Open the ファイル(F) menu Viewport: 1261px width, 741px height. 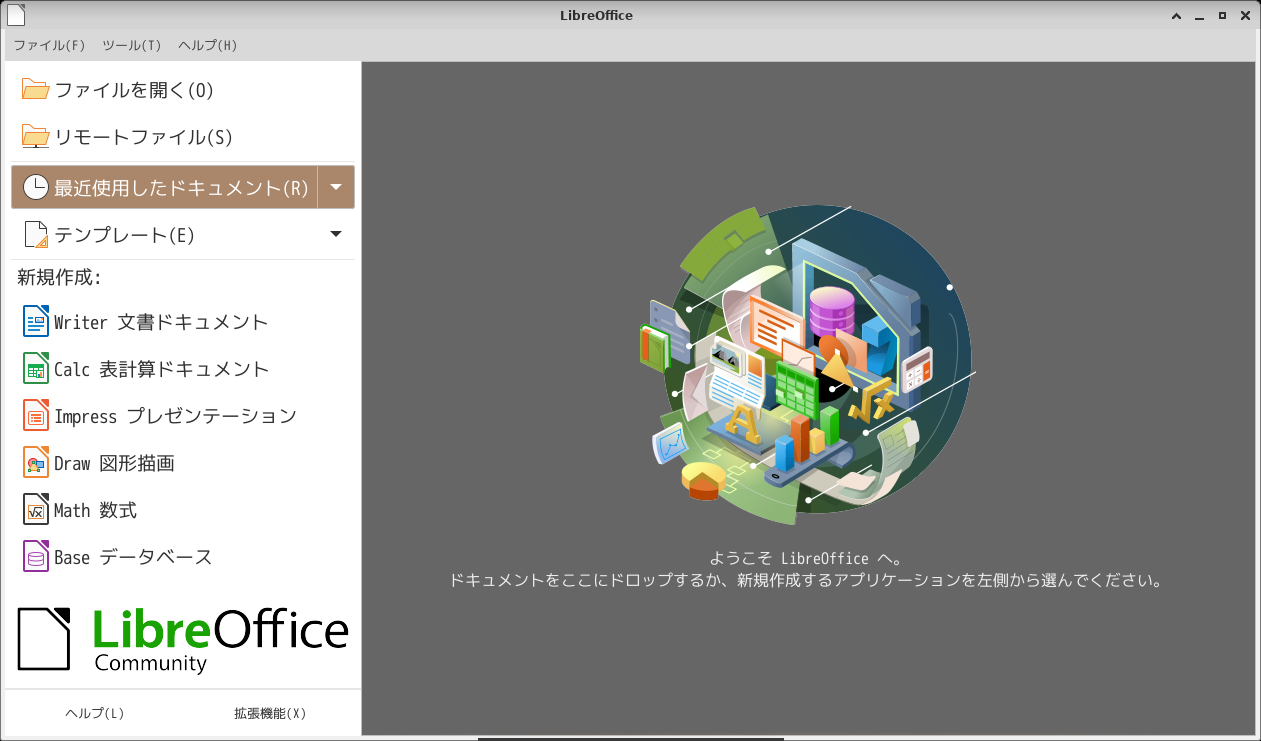(x=49, y=45)
